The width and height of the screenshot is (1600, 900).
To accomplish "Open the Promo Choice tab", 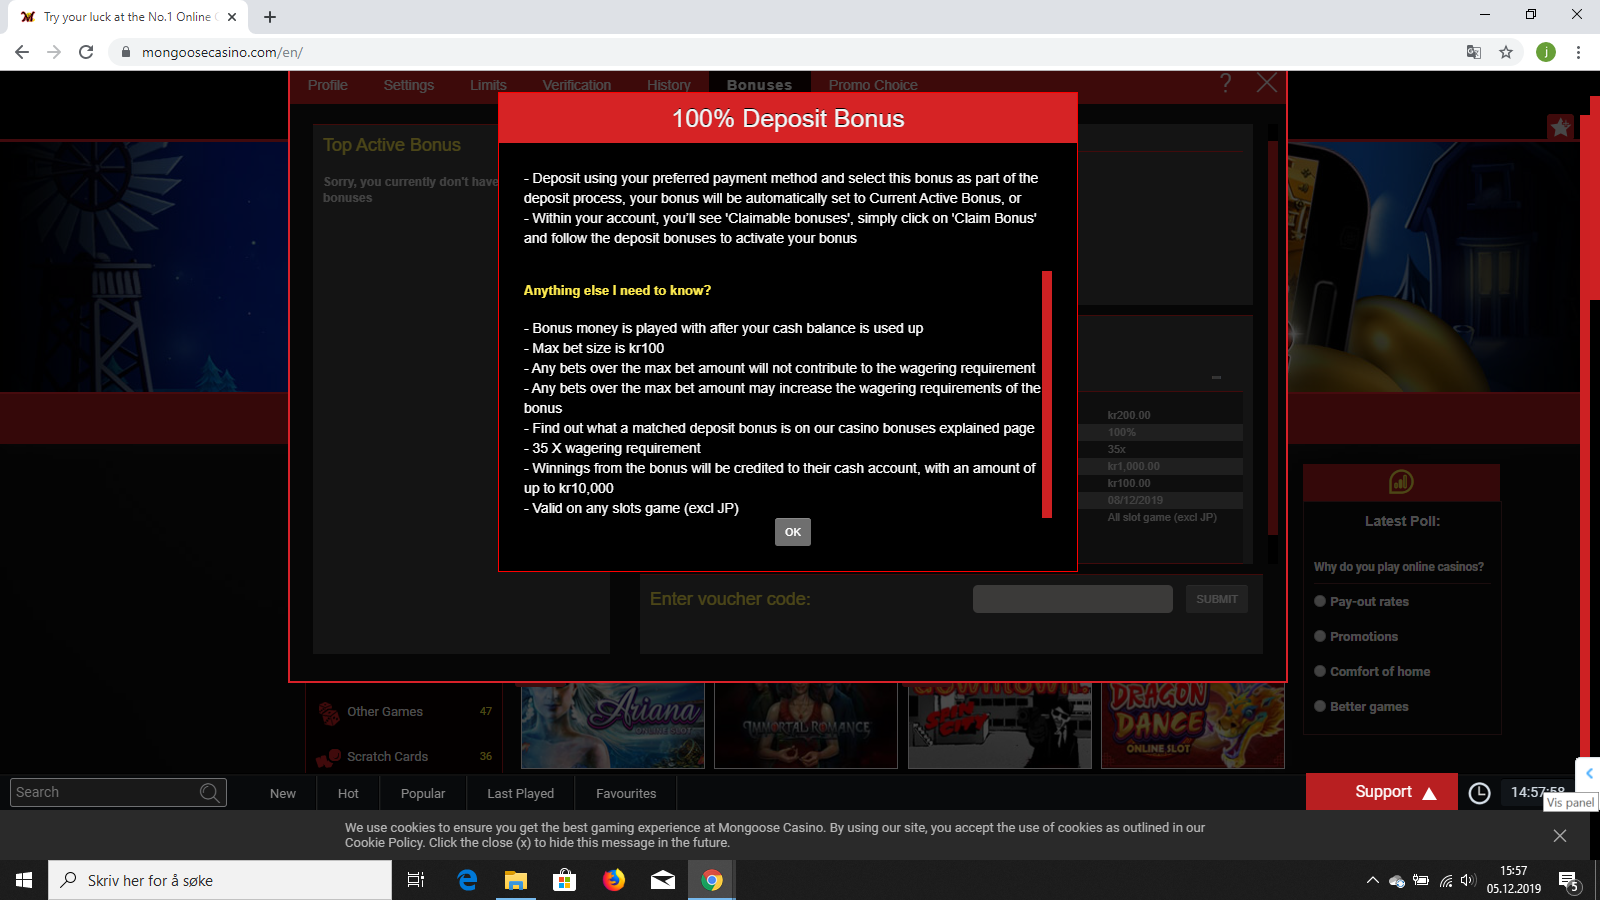I will pos(873,85).
